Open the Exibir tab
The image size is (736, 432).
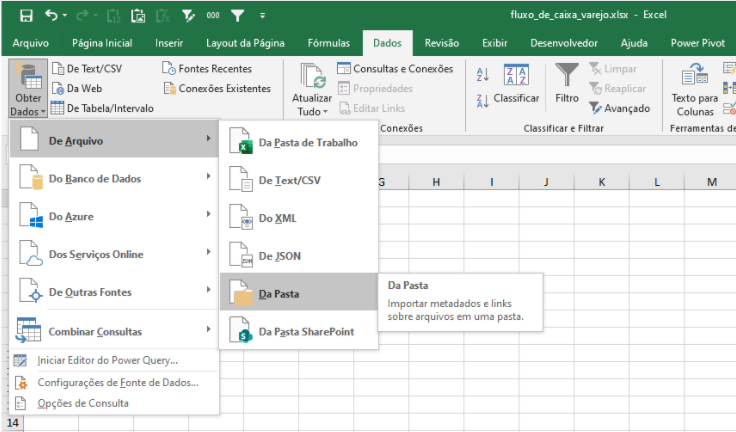tap(495, 43)
